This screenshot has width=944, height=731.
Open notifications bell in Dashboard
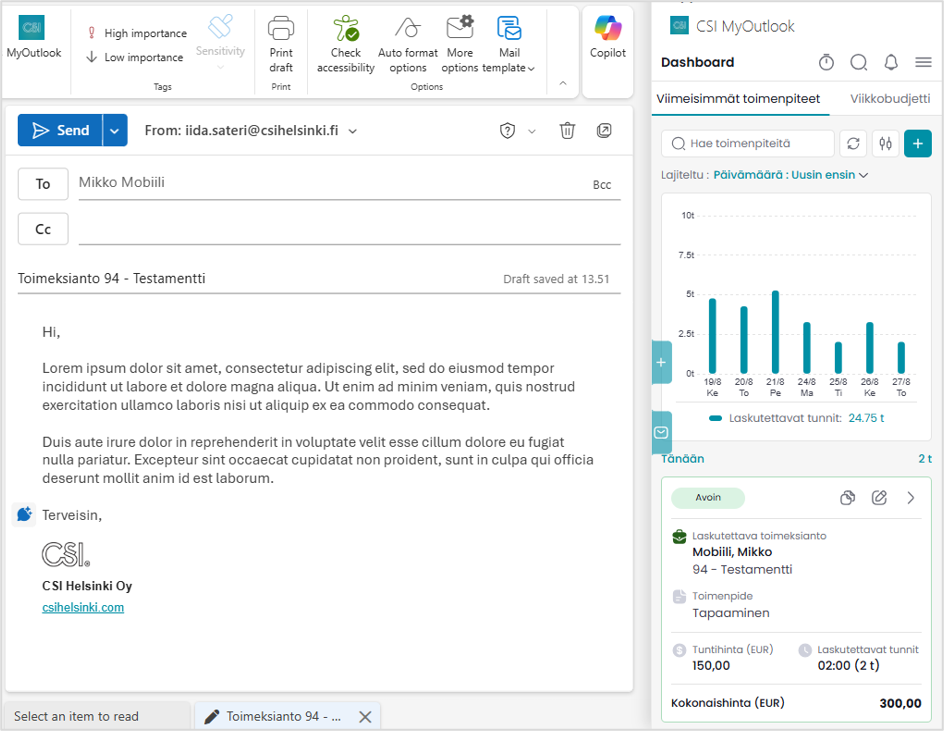(x=891, y=62)
